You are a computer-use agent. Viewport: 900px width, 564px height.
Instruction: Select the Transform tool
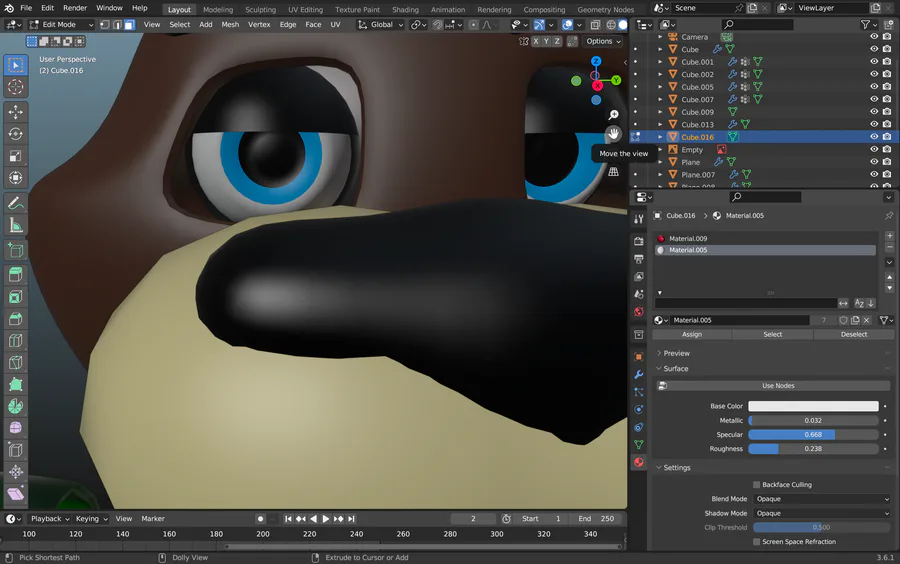(x=15, y=177)
